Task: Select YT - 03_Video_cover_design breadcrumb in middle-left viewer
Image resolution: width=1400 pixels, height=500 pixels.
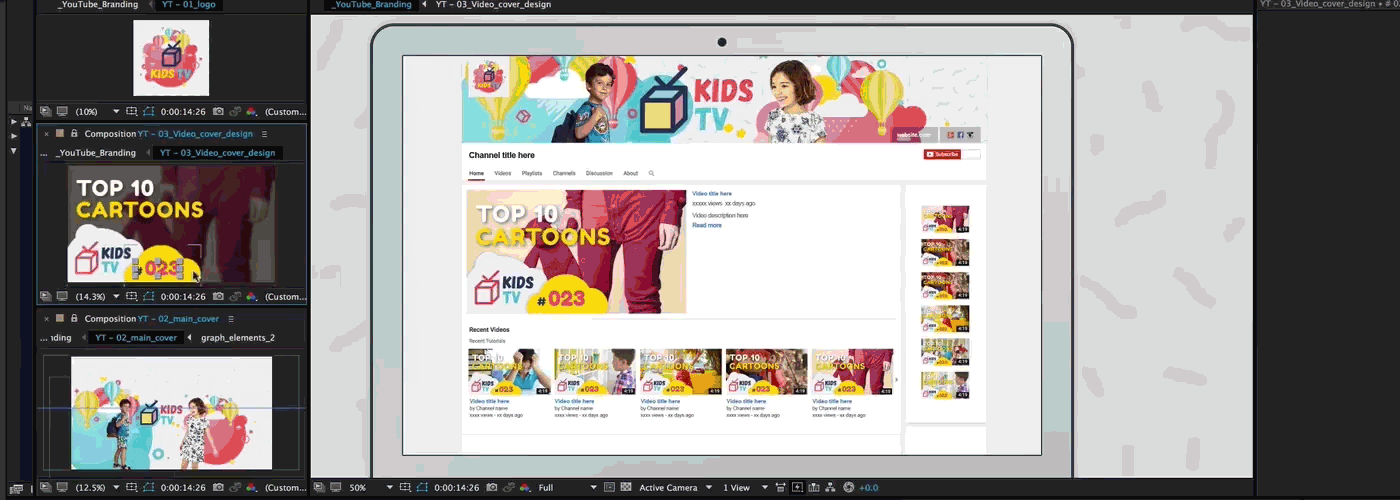Action: pos(217,153)
